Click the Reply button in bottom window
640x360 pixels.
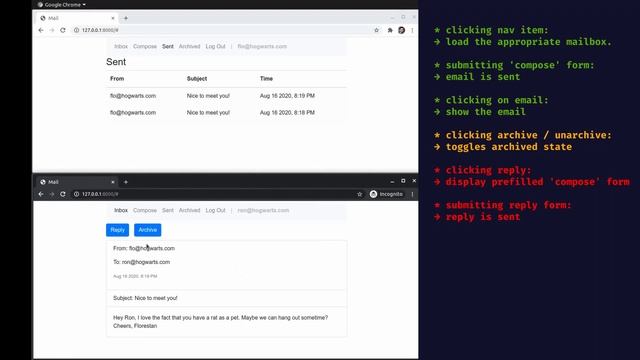click(x=117, y=230)
